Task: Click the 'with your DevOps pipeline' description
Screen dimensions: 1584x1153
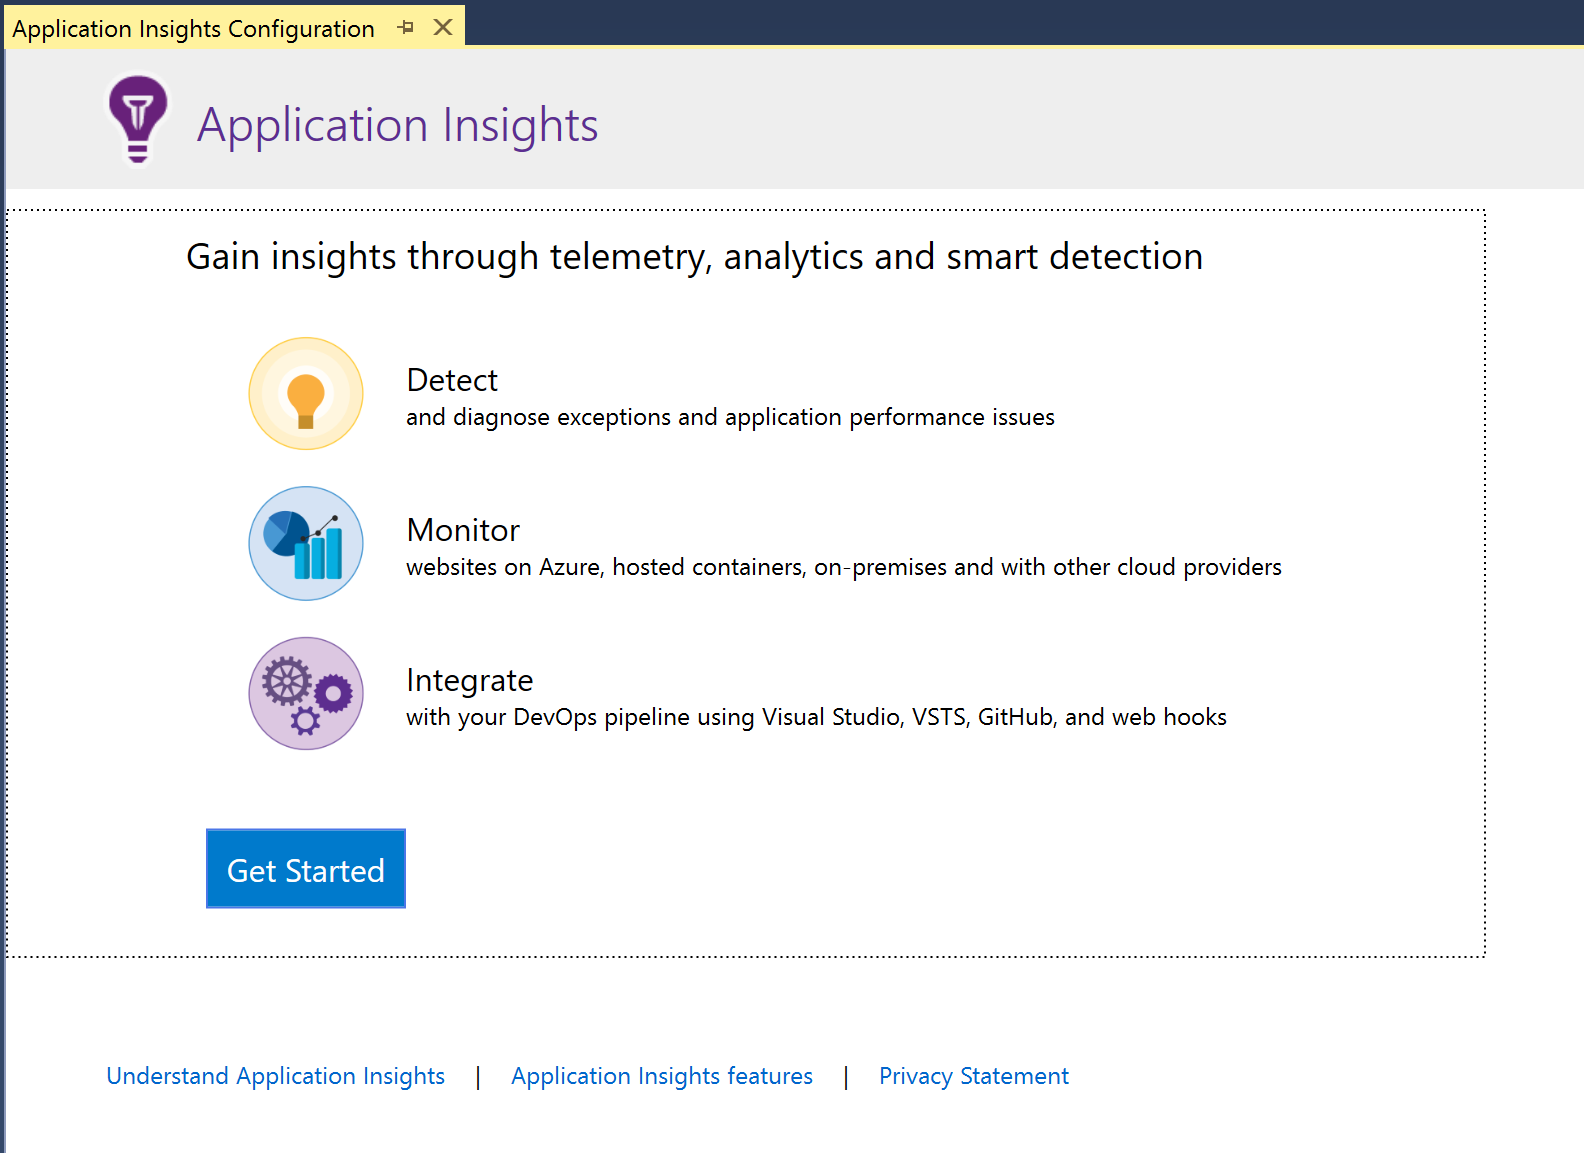Action: [816, 718]
